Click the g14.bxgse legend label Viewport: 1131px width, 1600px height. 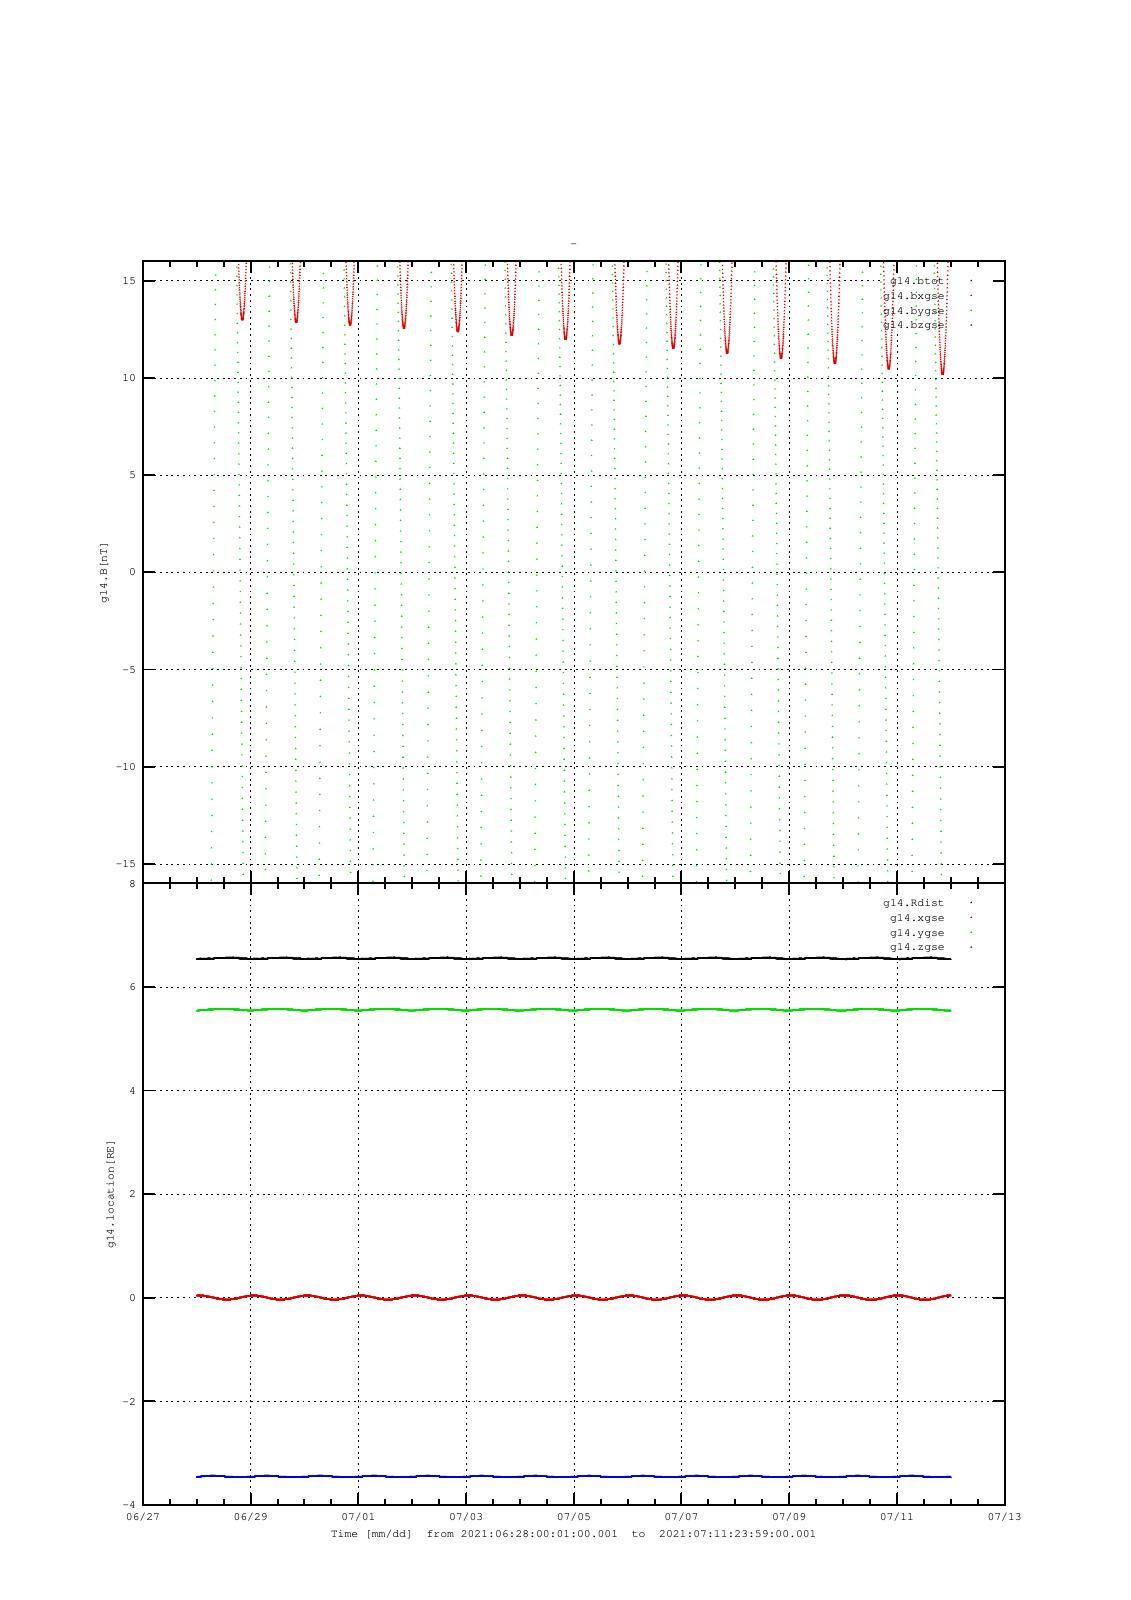[x=914, y=296]
